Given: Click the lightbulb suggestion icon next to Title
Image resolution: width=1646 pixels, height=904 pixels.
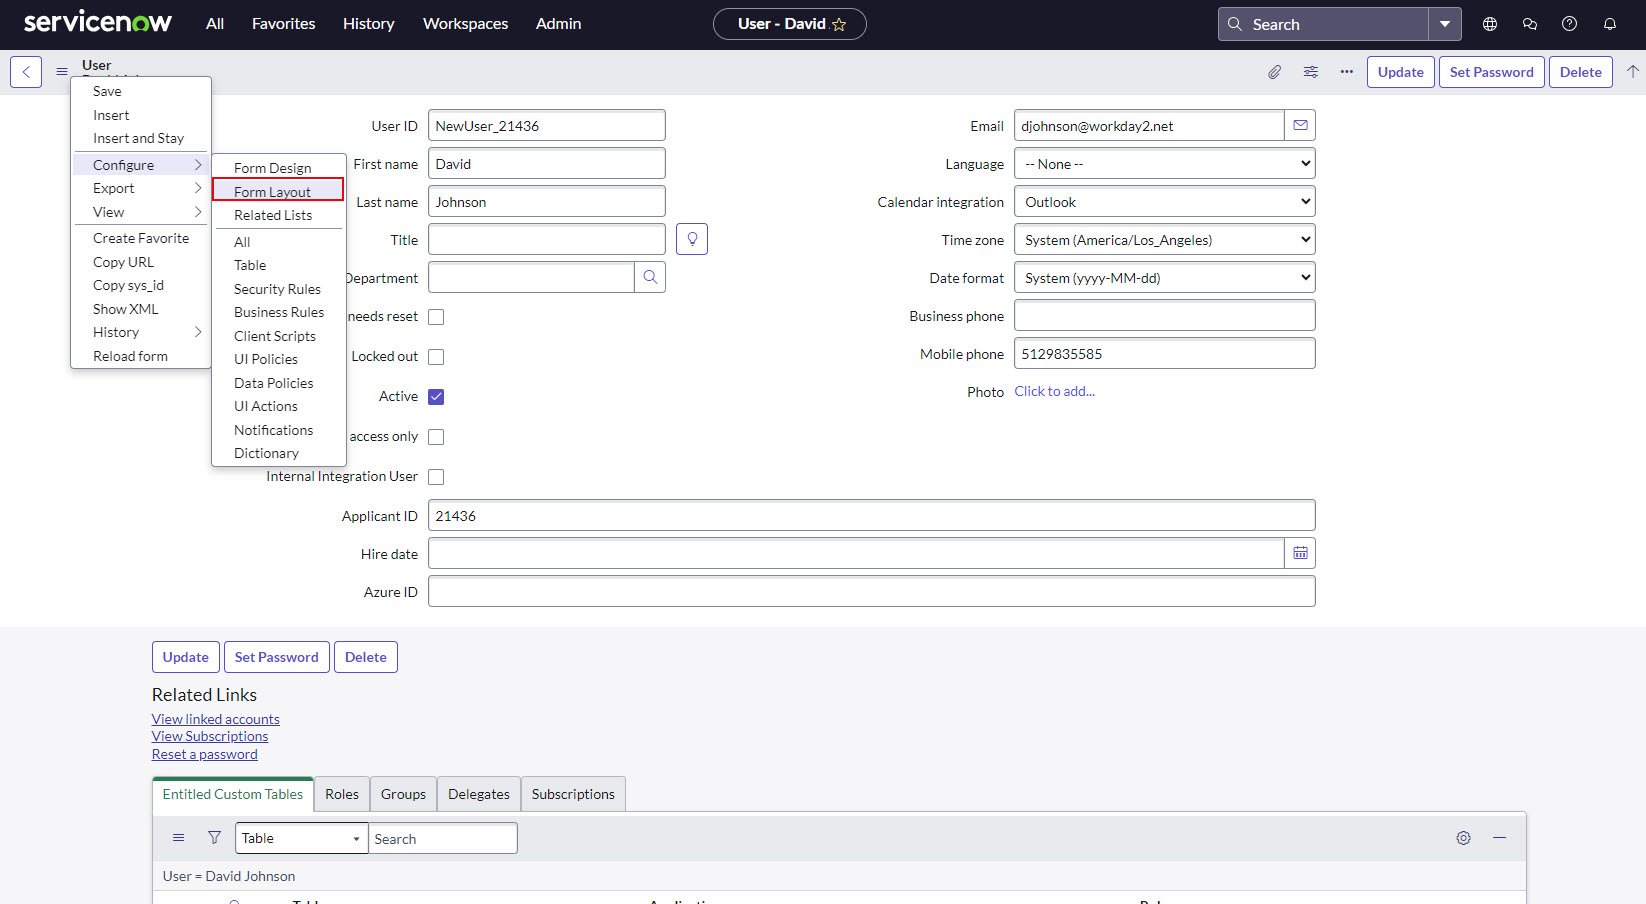Looking at the screenshot, I should point(692,239).
